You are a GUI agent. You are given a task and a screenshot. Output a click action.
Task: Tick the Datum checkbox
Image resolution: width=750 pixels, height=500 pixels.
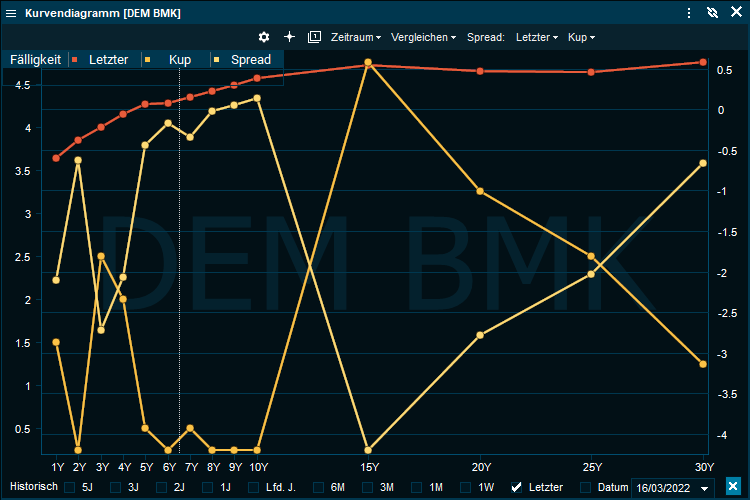[x=586, y=487]
